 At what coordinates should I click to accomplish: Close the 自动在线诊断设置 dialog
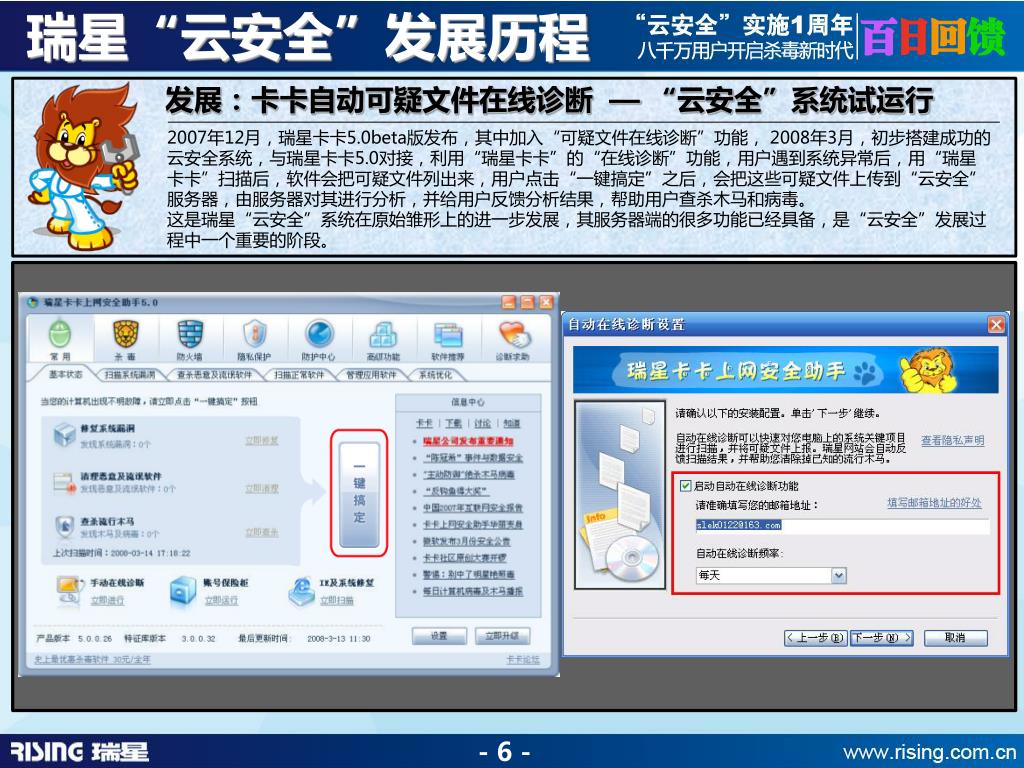[x=996, y=325]
